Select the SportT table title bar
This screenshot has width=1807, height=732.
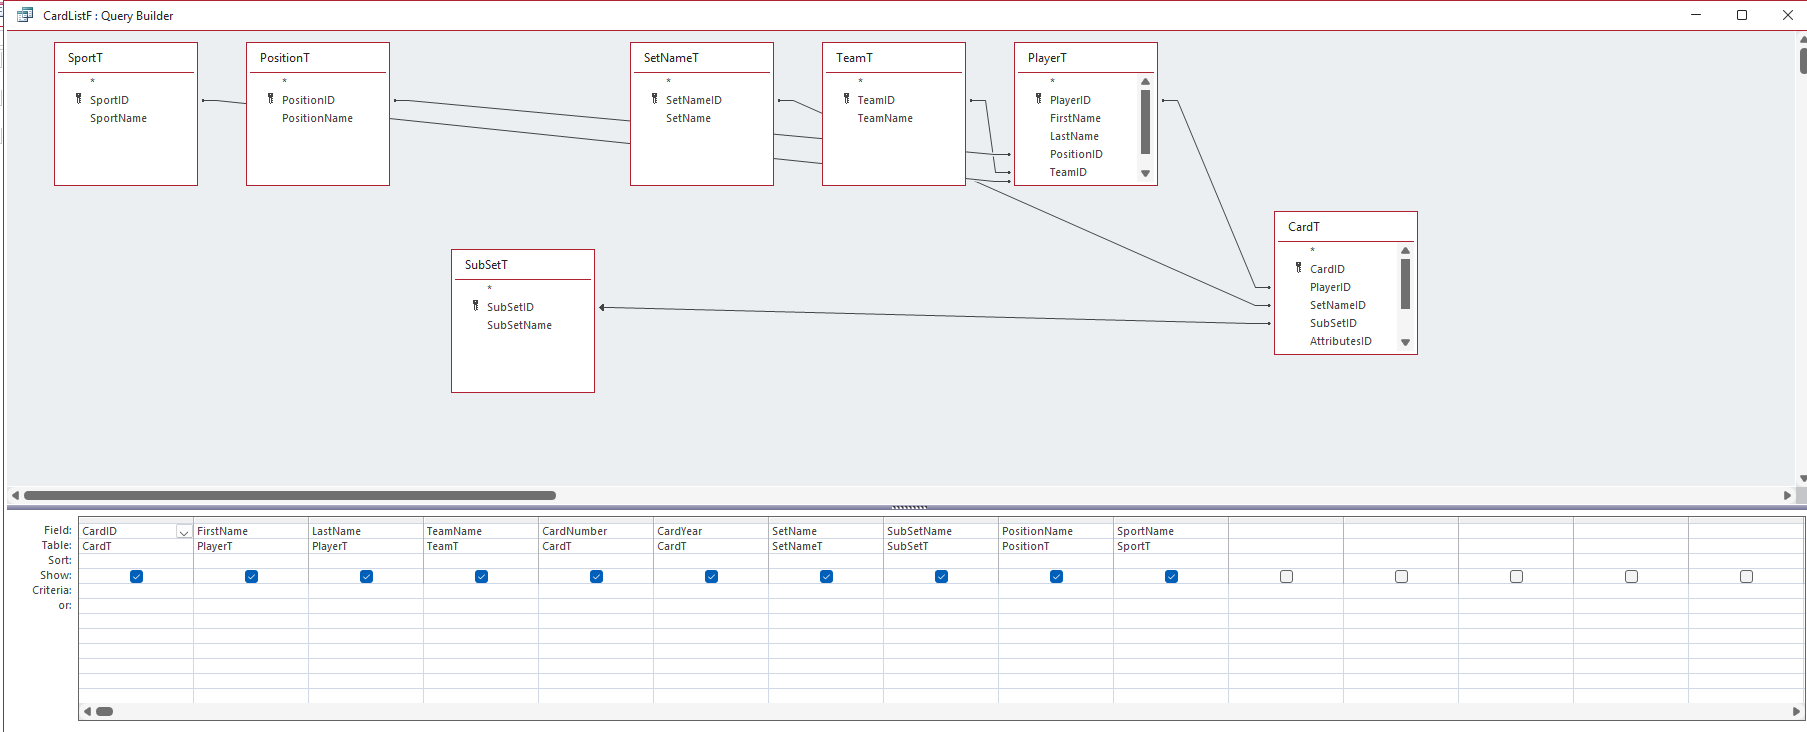click(x=125, y=58)
